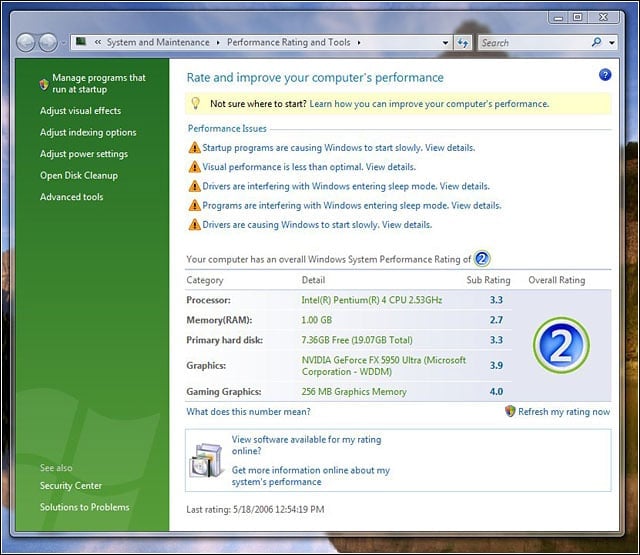Click the Refresh button beside address bar
640x555 pixels.
click(x=462, y=42)
